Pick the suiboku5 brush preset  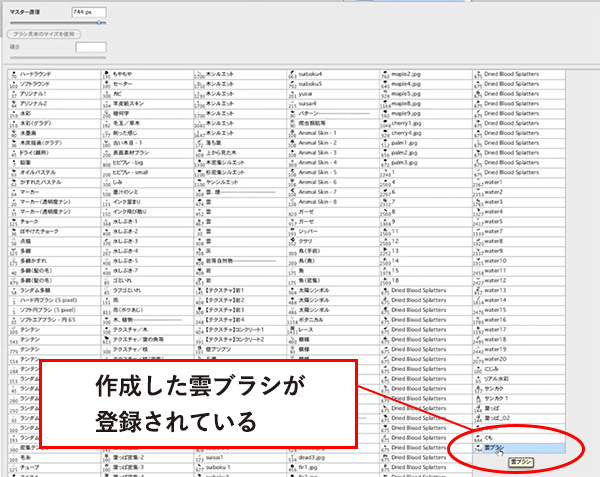tap(333, 84)
